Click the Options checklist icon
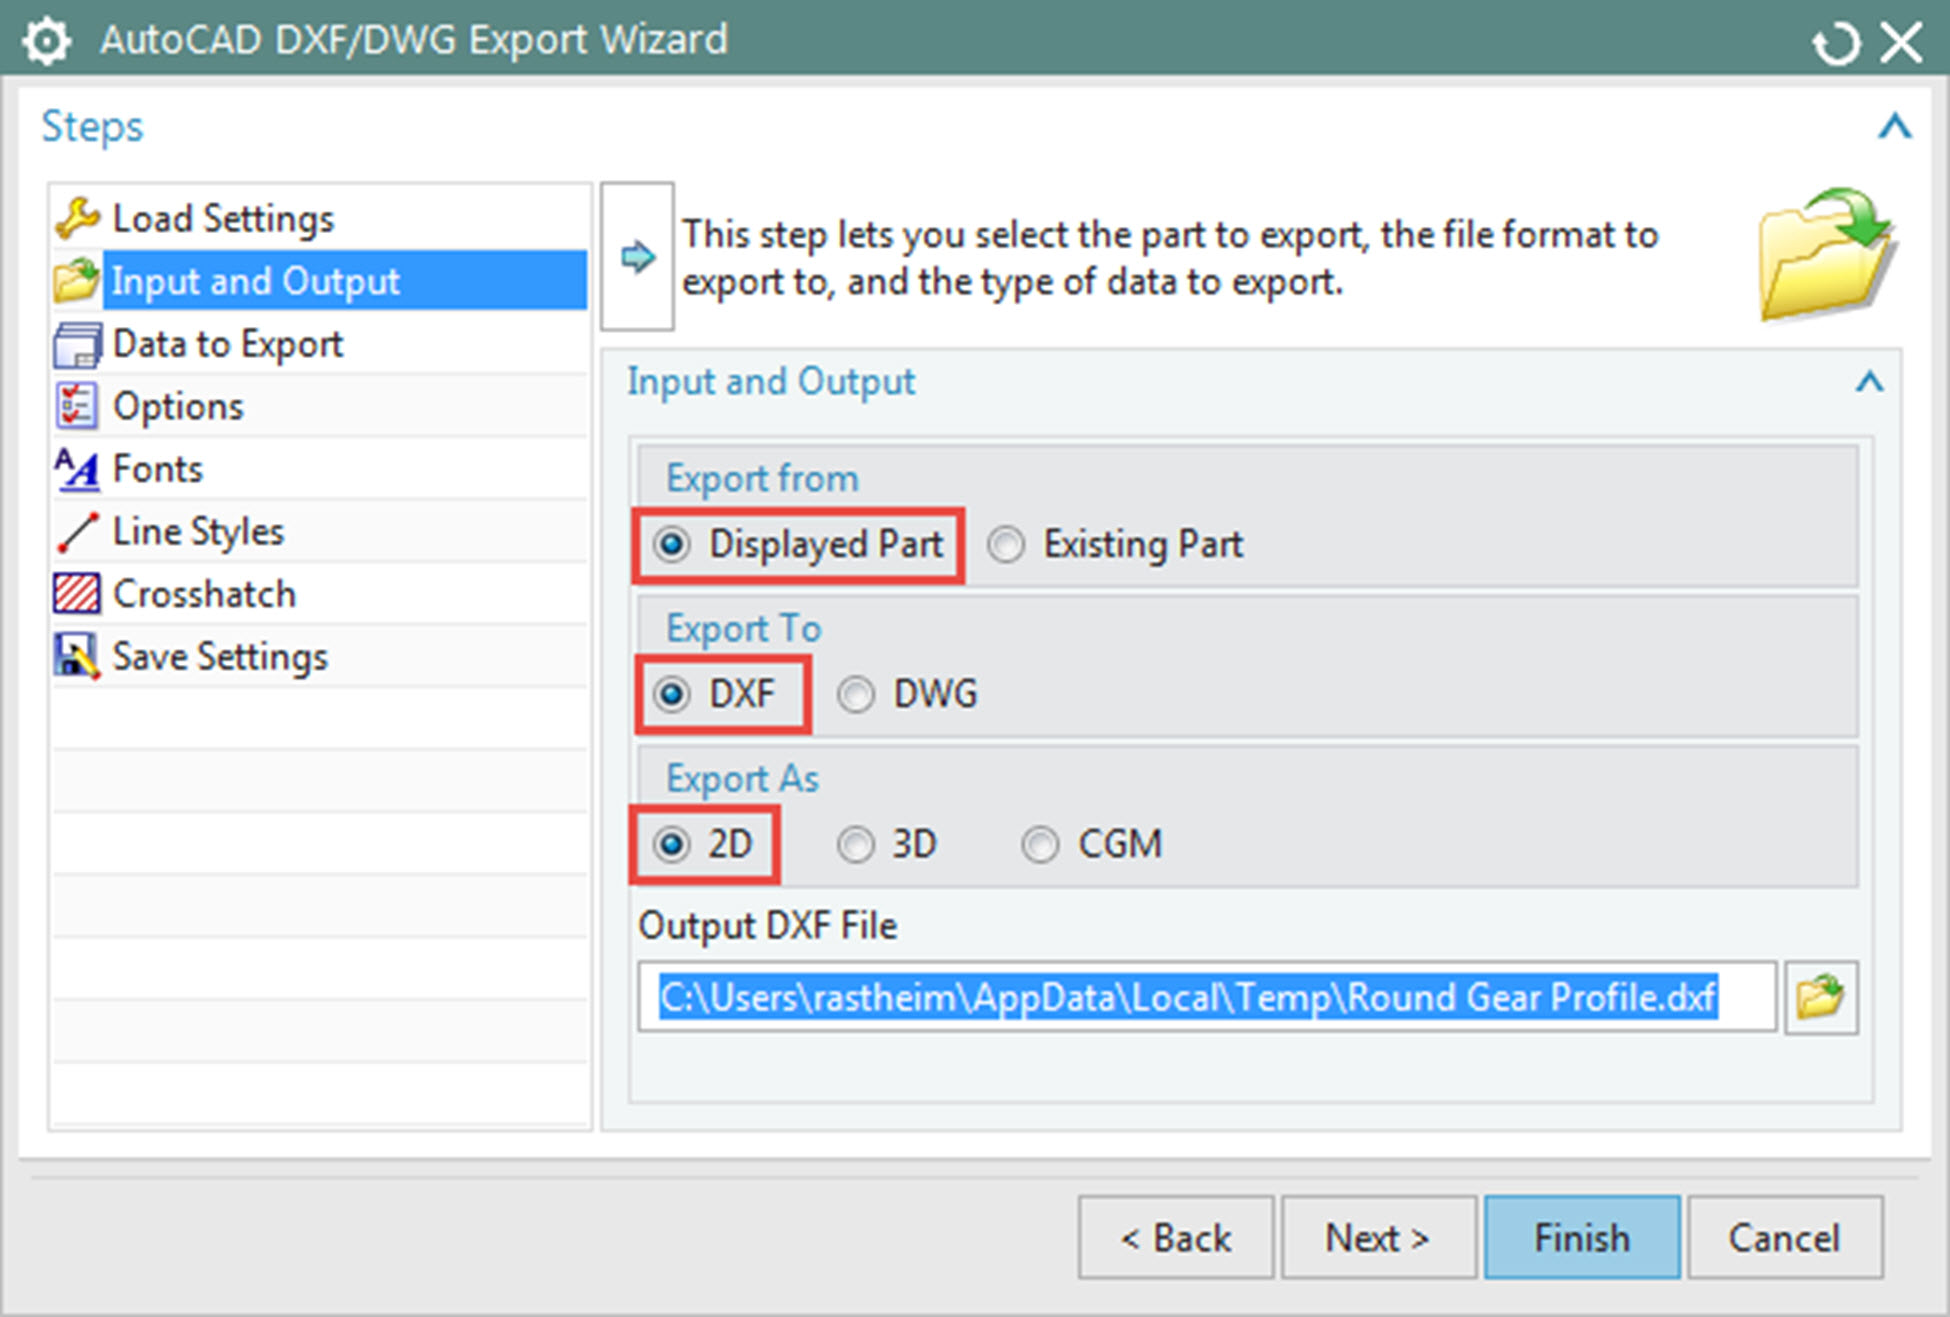Viewport: 1950px width, 1317px height. 77,407
